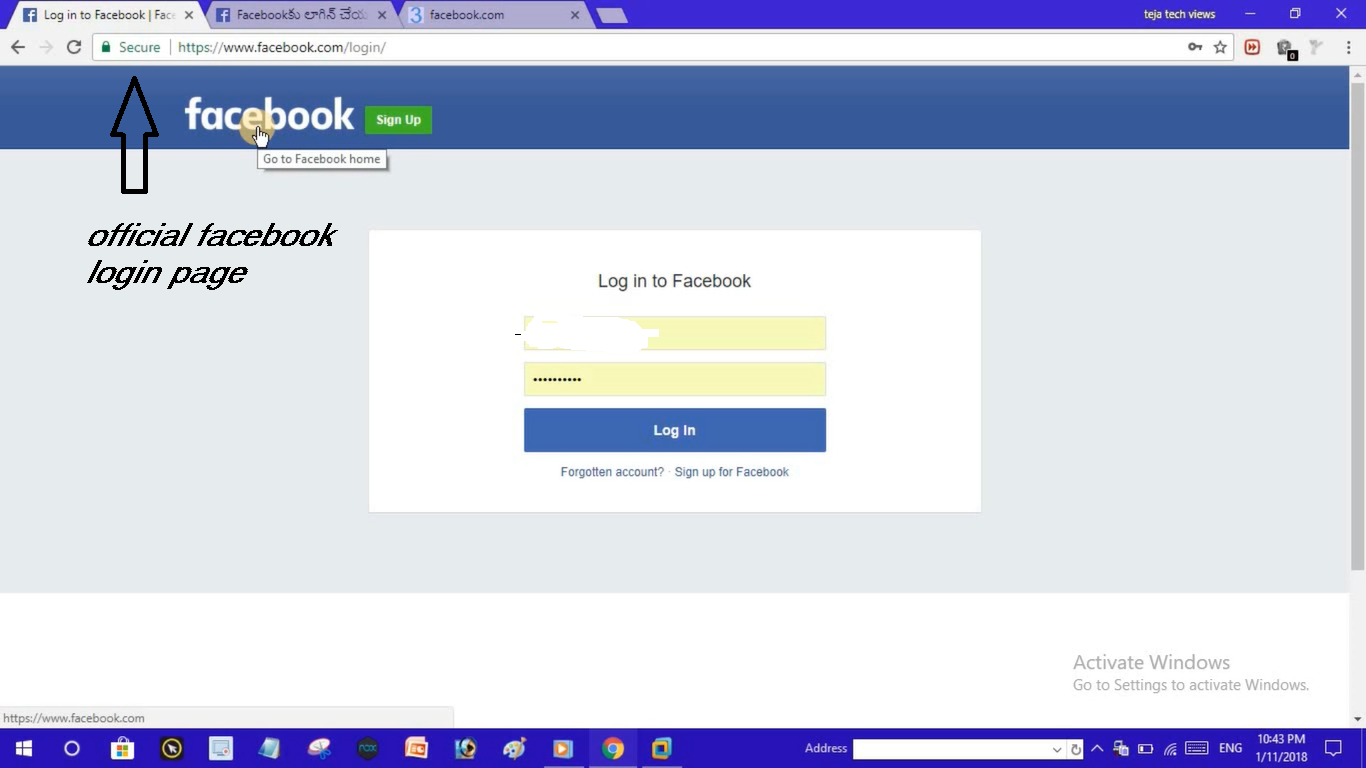Open Chrome's three-dot menu
Image resolution: width=1366 pixels, height=768 pixels.
1348,47
